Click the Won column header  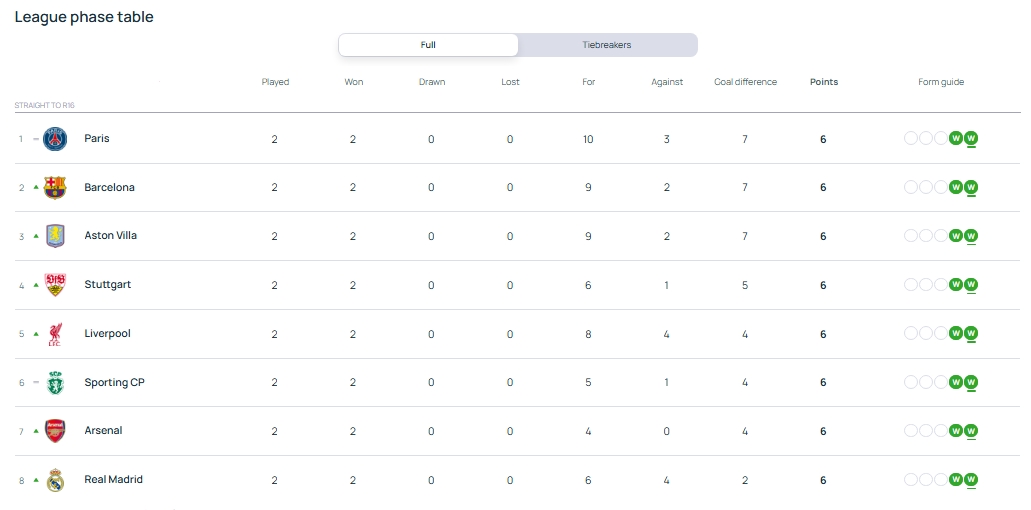[354, 82]
